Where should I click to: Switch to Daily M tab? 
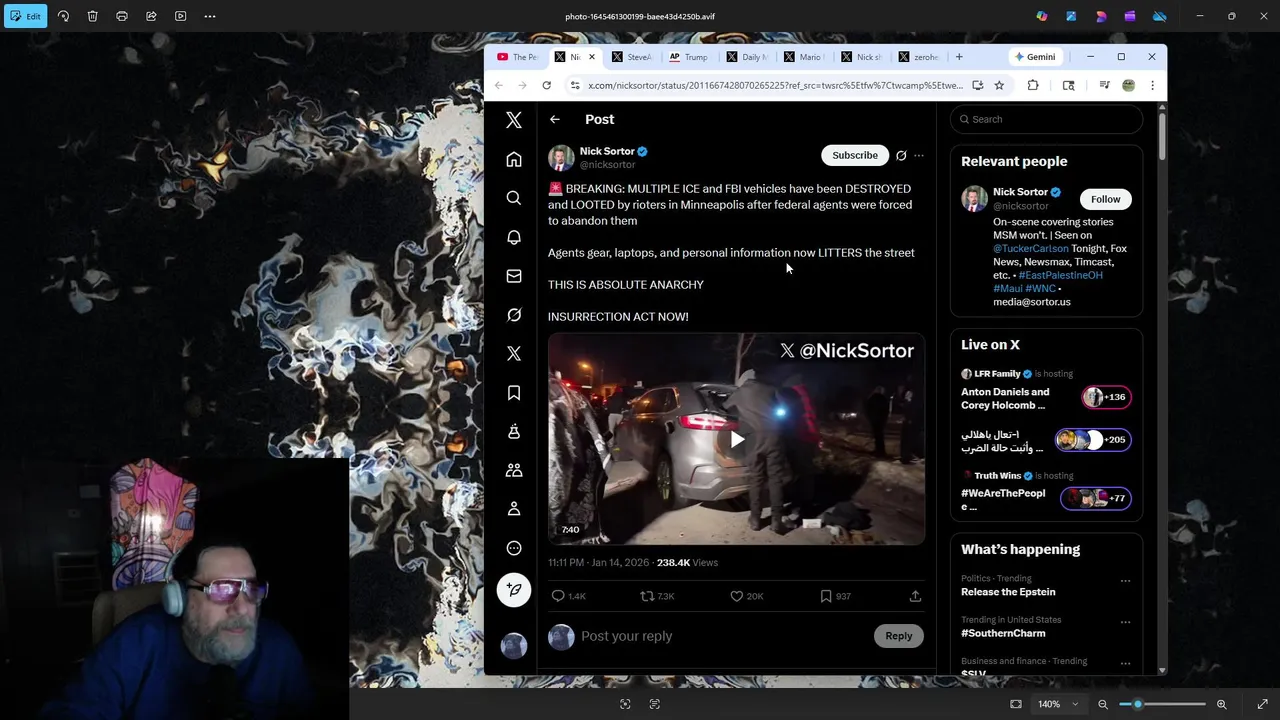[x=747, y=57]
